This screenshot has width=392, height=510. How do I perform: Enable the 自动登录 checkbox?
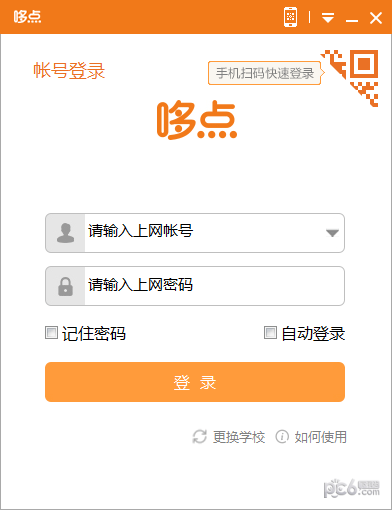pos(270,333)
